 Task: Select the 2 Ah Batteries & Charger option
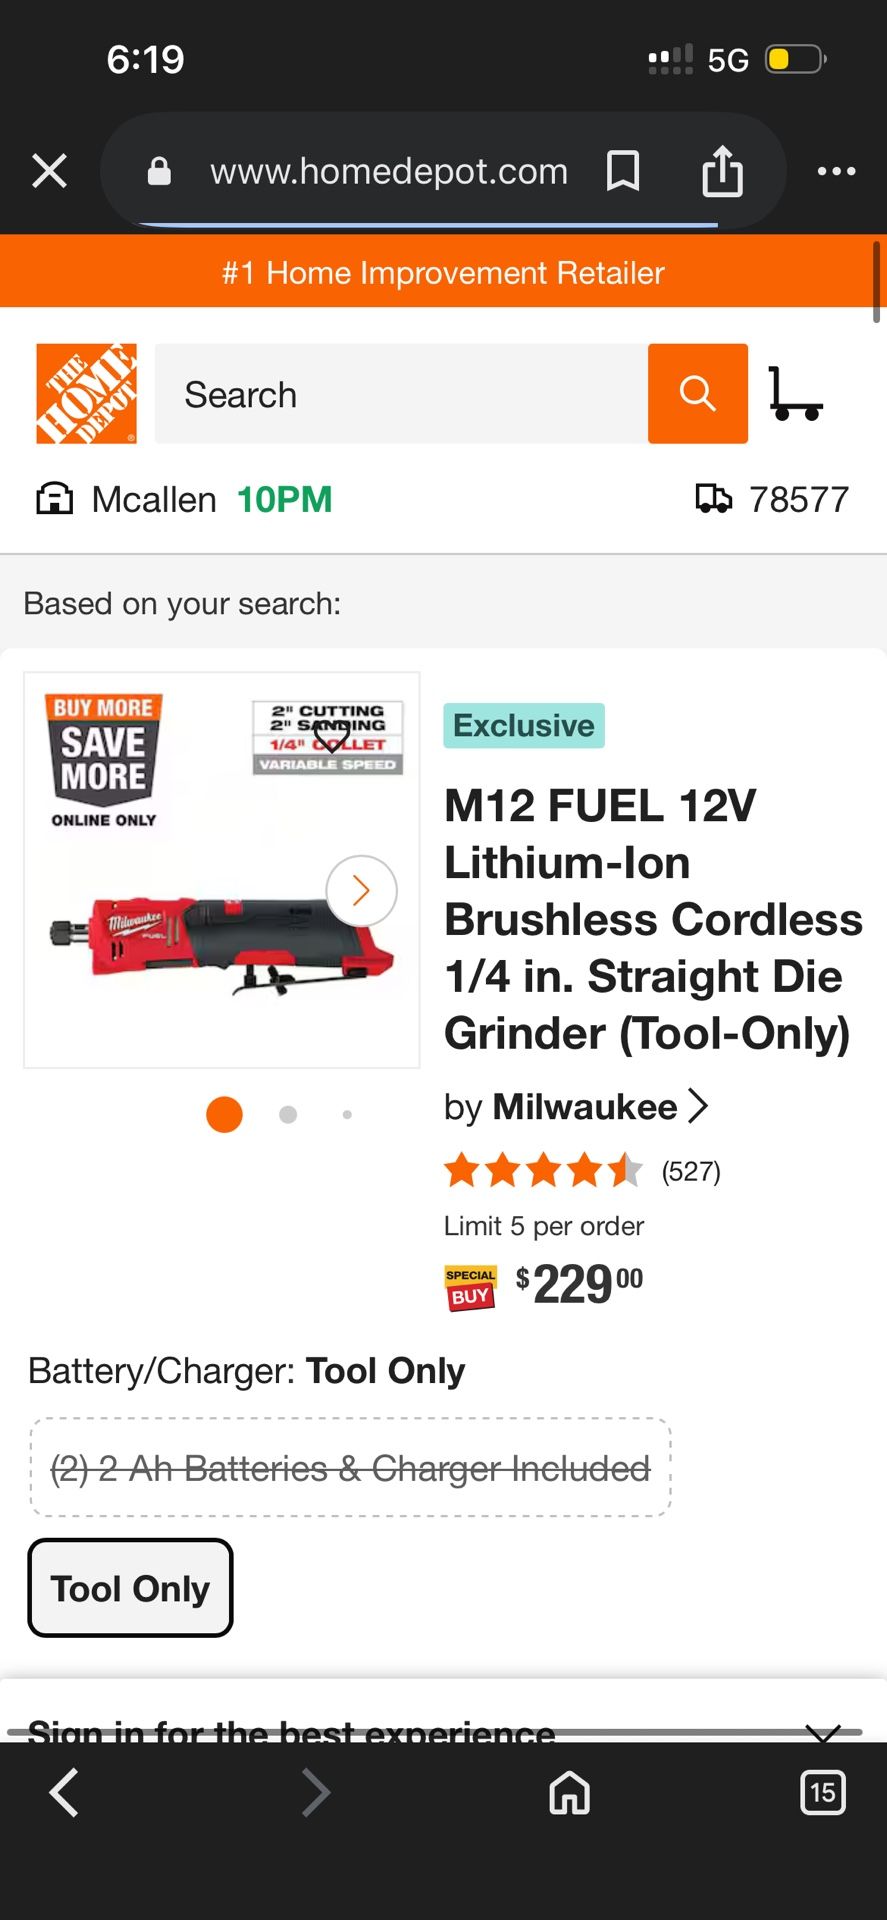click(x=350, y=1468)
